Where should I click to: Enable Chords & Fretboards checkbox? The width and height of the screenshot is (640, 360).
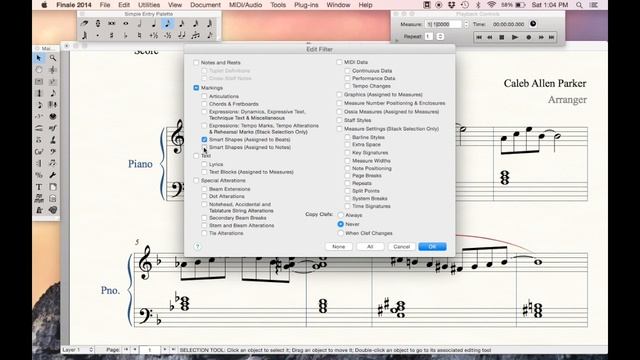point(204,104)
